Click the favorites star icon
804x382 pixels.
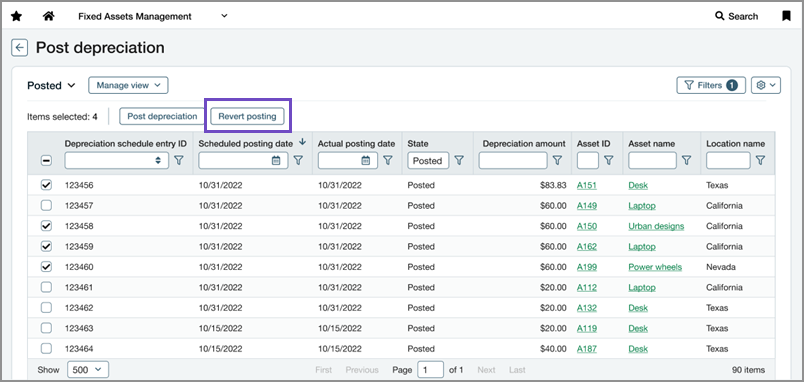click(16, 16)
